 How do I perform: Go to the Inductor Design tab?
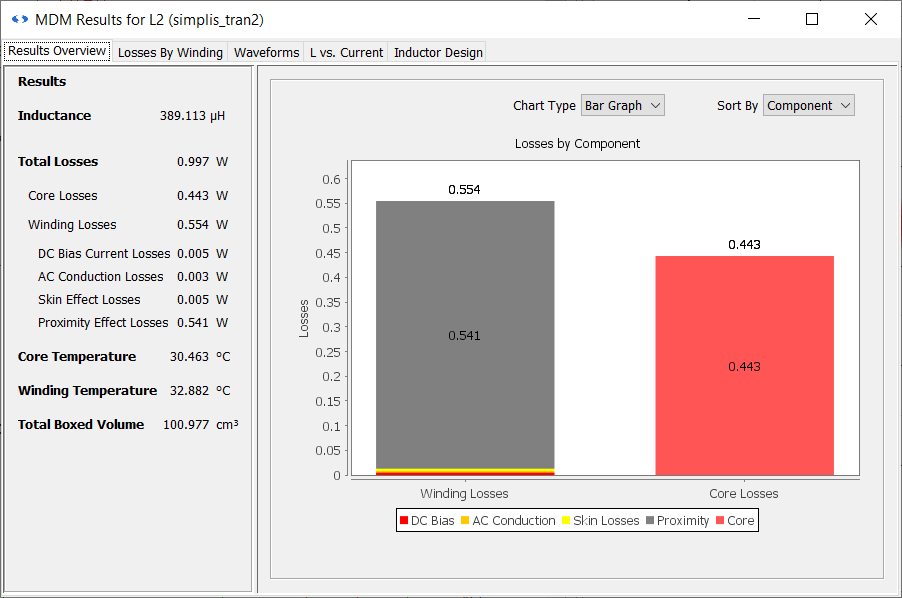click(438, 52)
